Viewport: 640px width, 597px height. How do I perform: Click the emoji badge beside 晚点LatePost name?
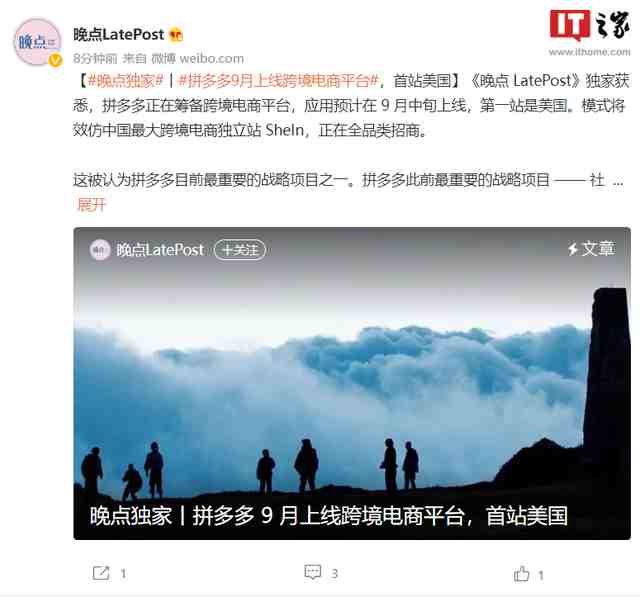point(176,35)
